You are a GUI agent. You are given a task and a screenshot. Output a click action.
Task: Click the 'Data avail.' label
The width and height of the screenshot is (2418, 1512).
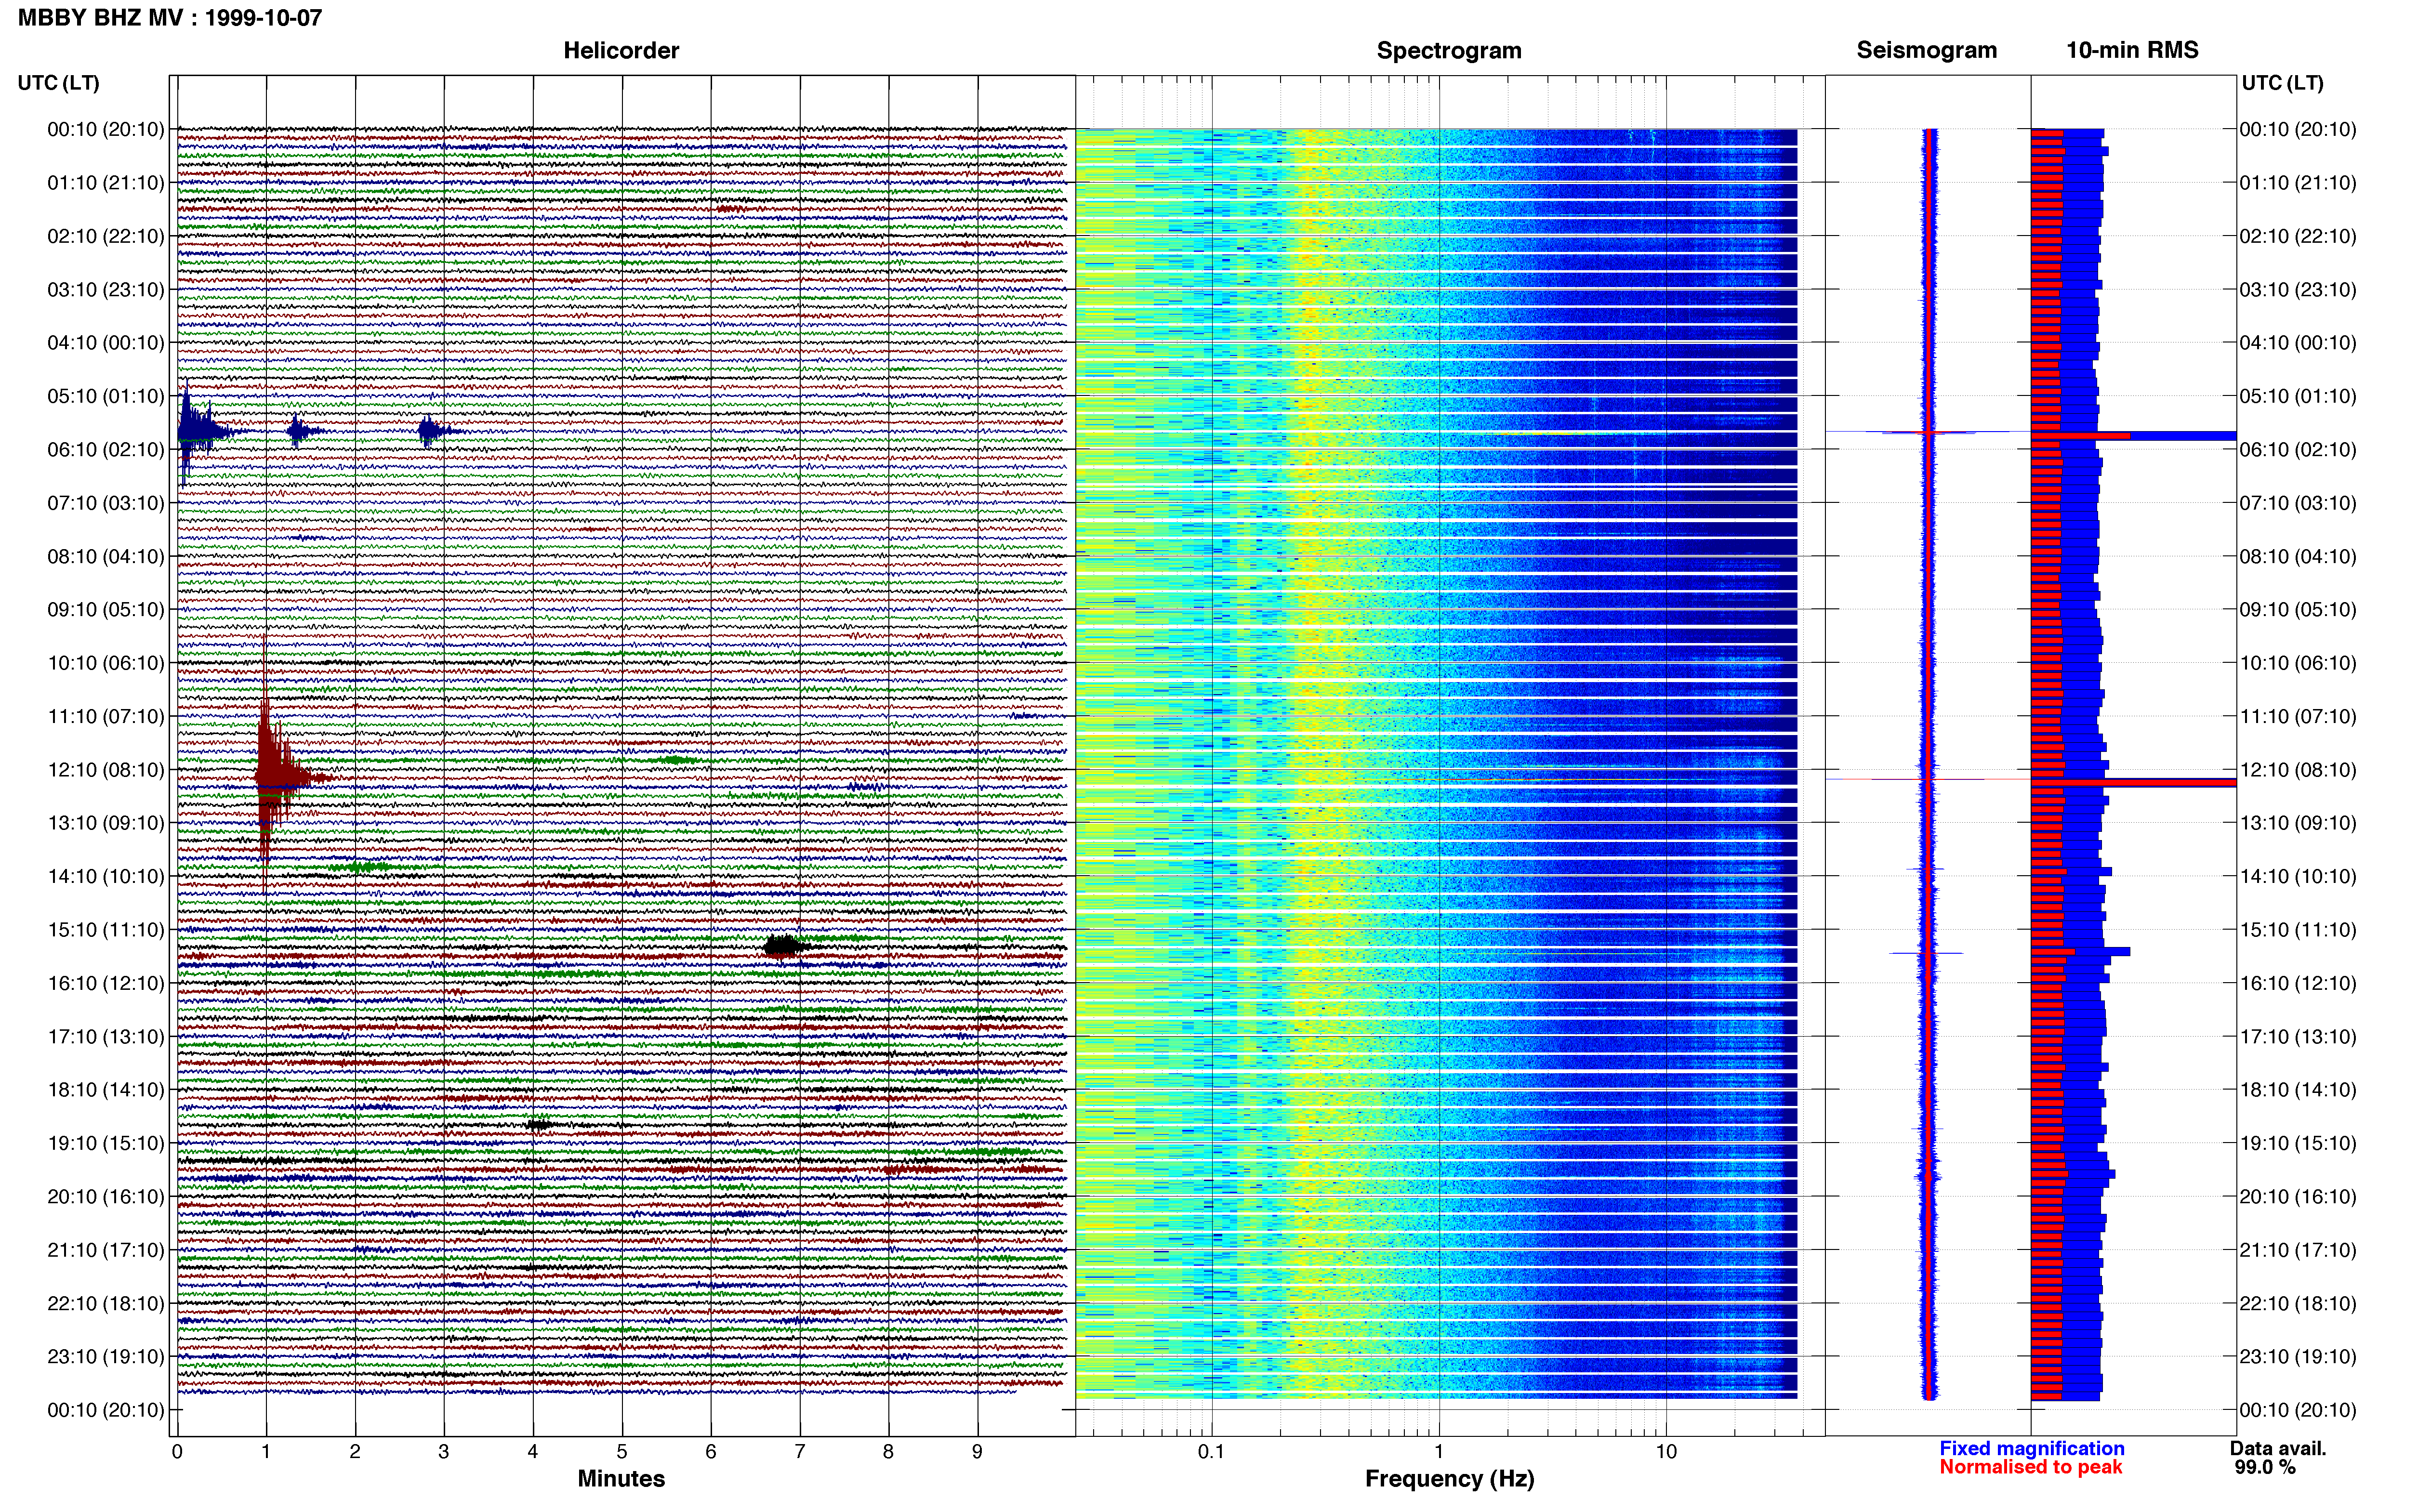2278,1448
